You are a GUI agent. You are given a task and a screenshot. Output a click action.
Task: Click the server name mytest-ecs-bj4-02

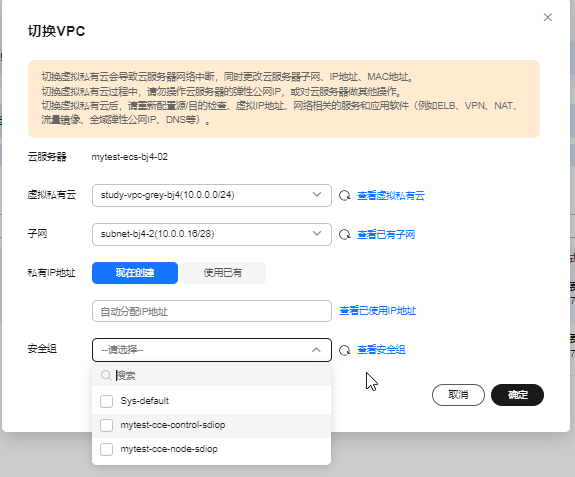(x=129, y=157)
